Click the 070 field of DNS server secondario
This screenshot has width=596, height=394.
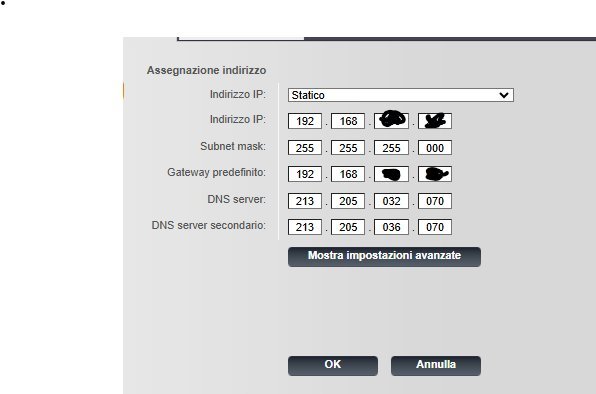coord(435,227)
